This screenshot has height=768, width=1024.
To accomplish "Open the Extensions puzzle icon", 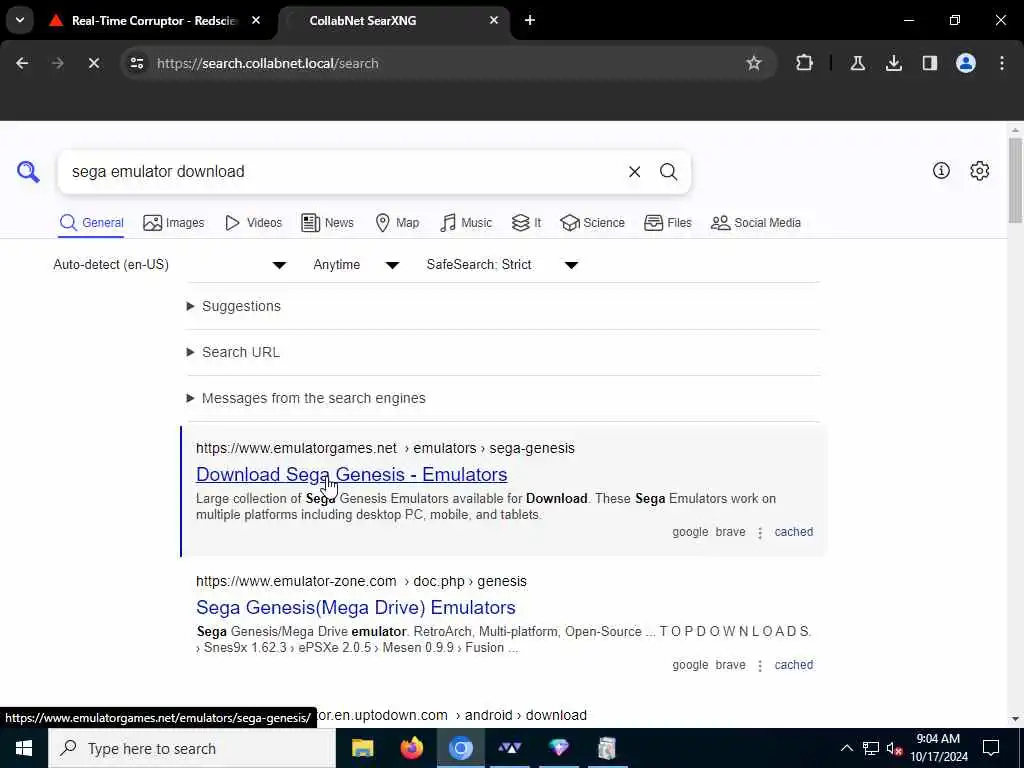I will pyautogui.click(x=805, y=63).
